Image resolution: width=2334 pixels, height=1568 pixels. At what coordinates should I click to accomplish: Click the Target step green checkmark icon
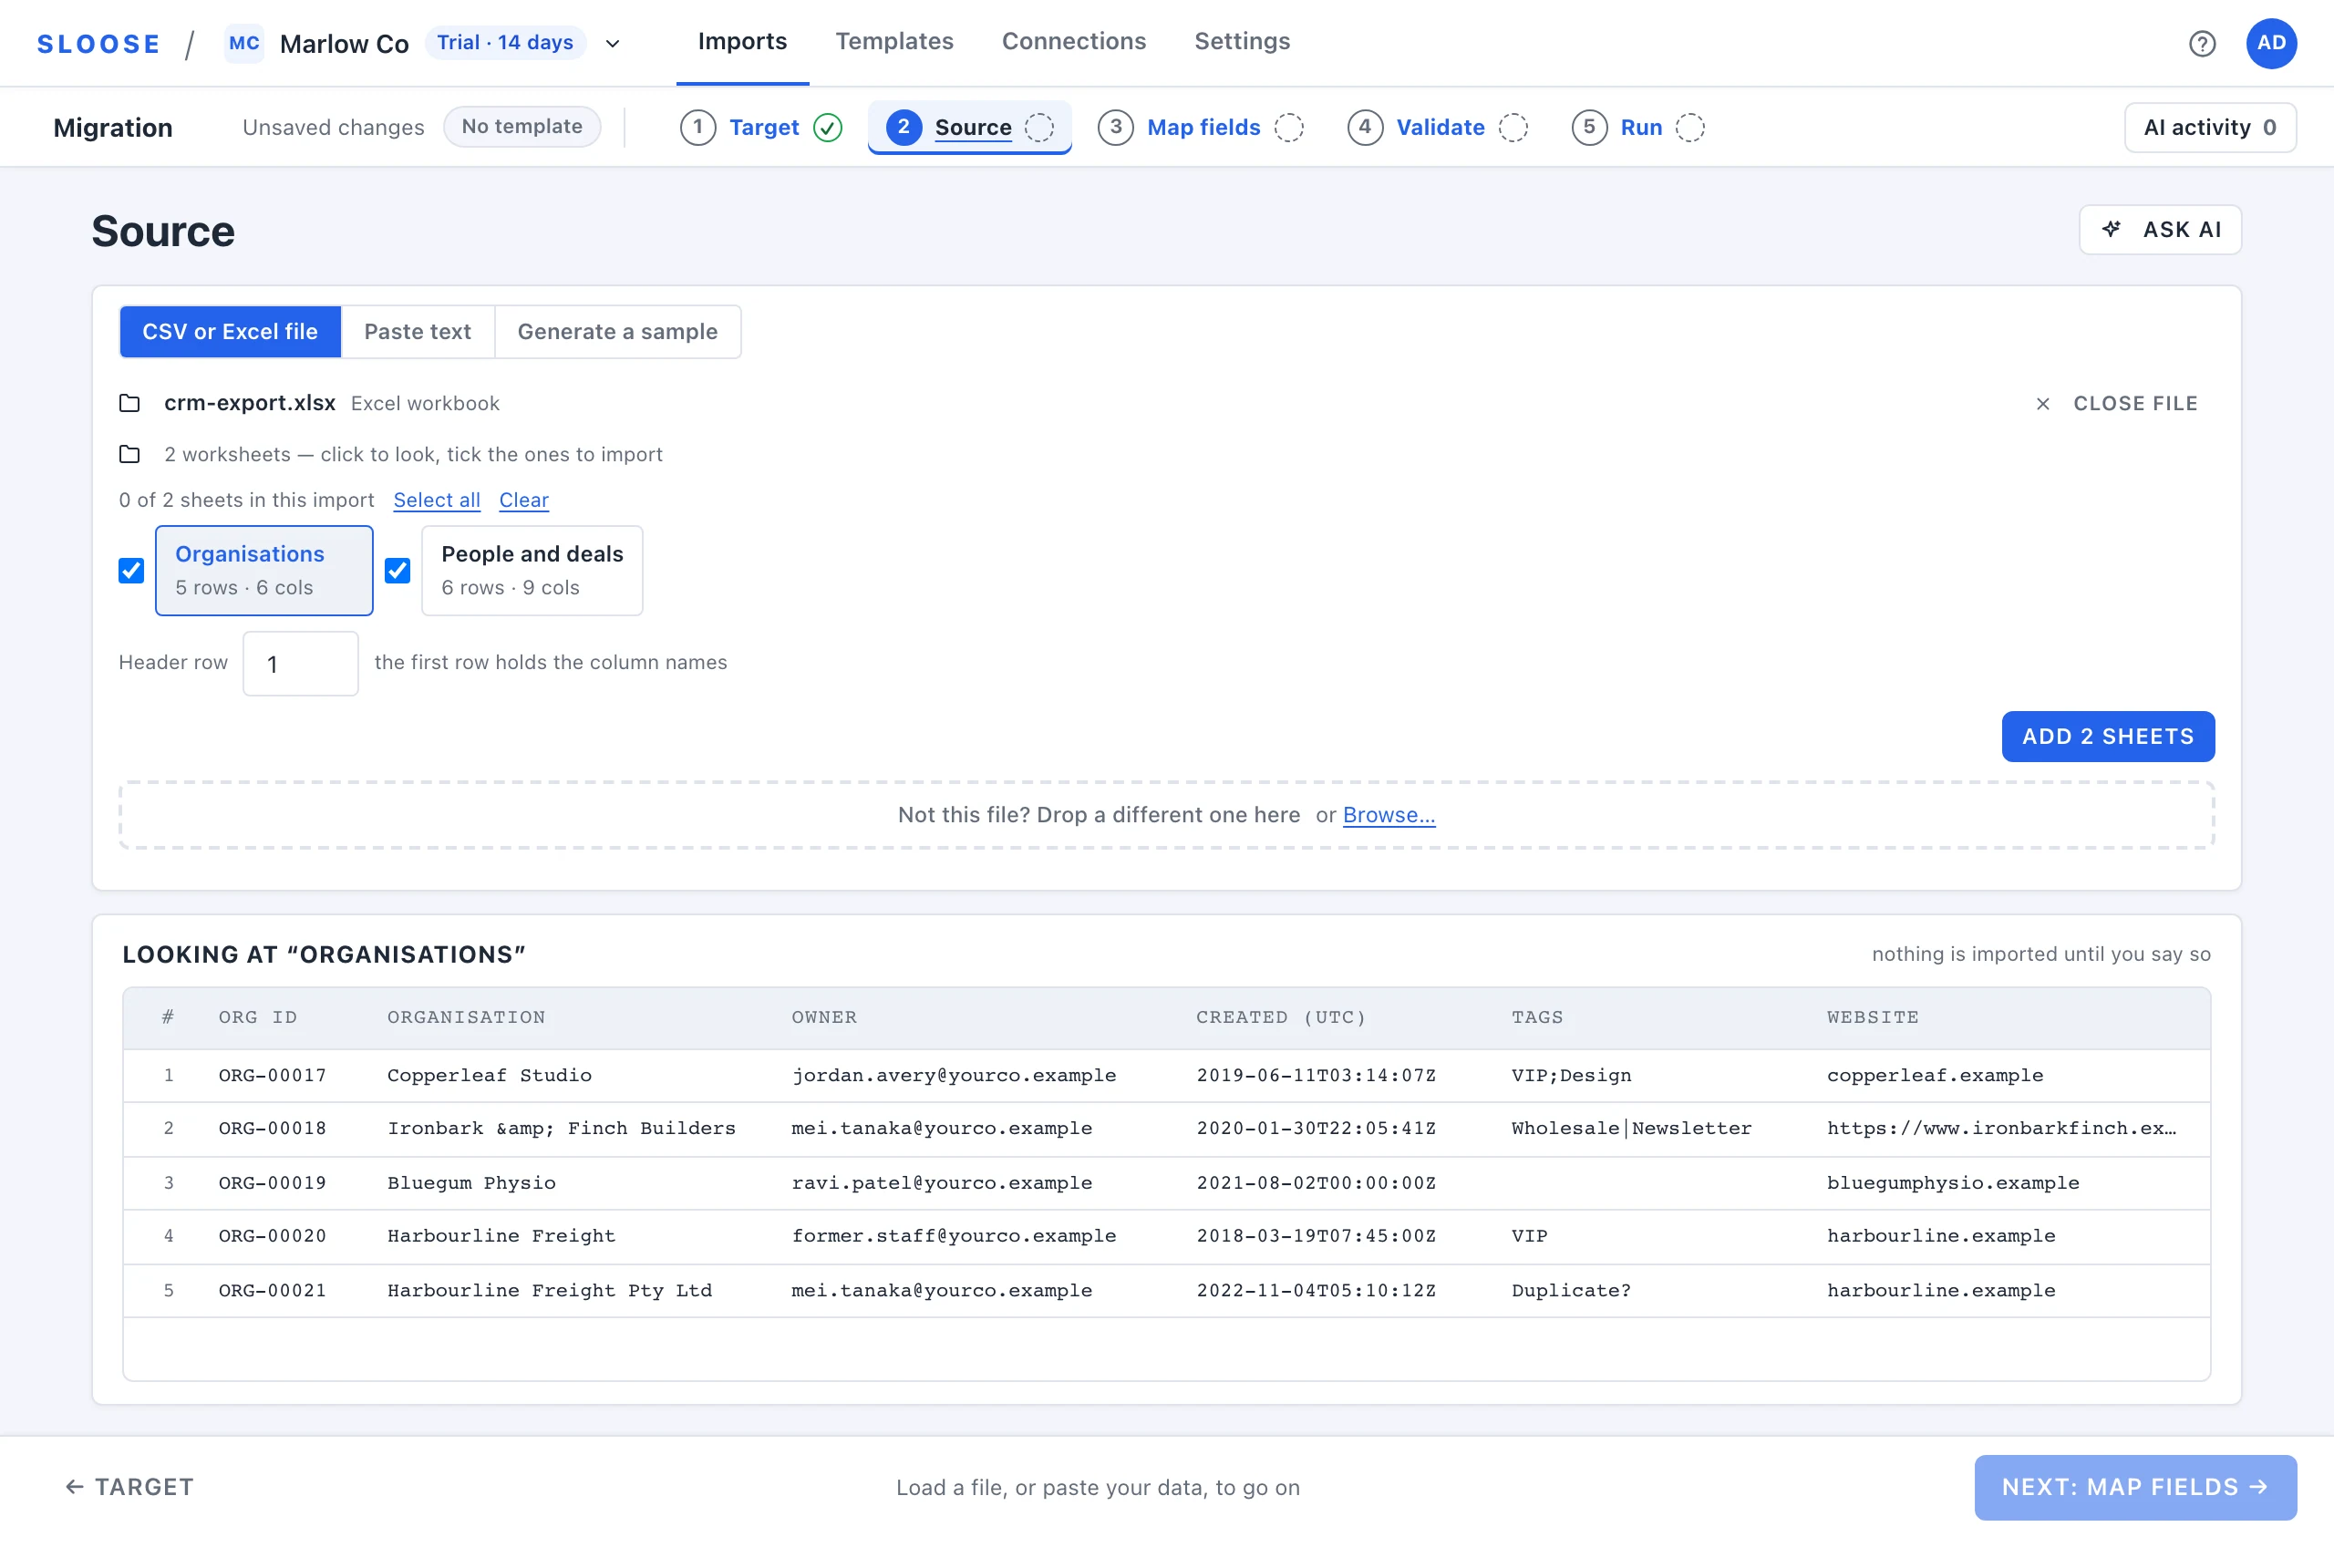pyautogui.click(x=828, y=127)
